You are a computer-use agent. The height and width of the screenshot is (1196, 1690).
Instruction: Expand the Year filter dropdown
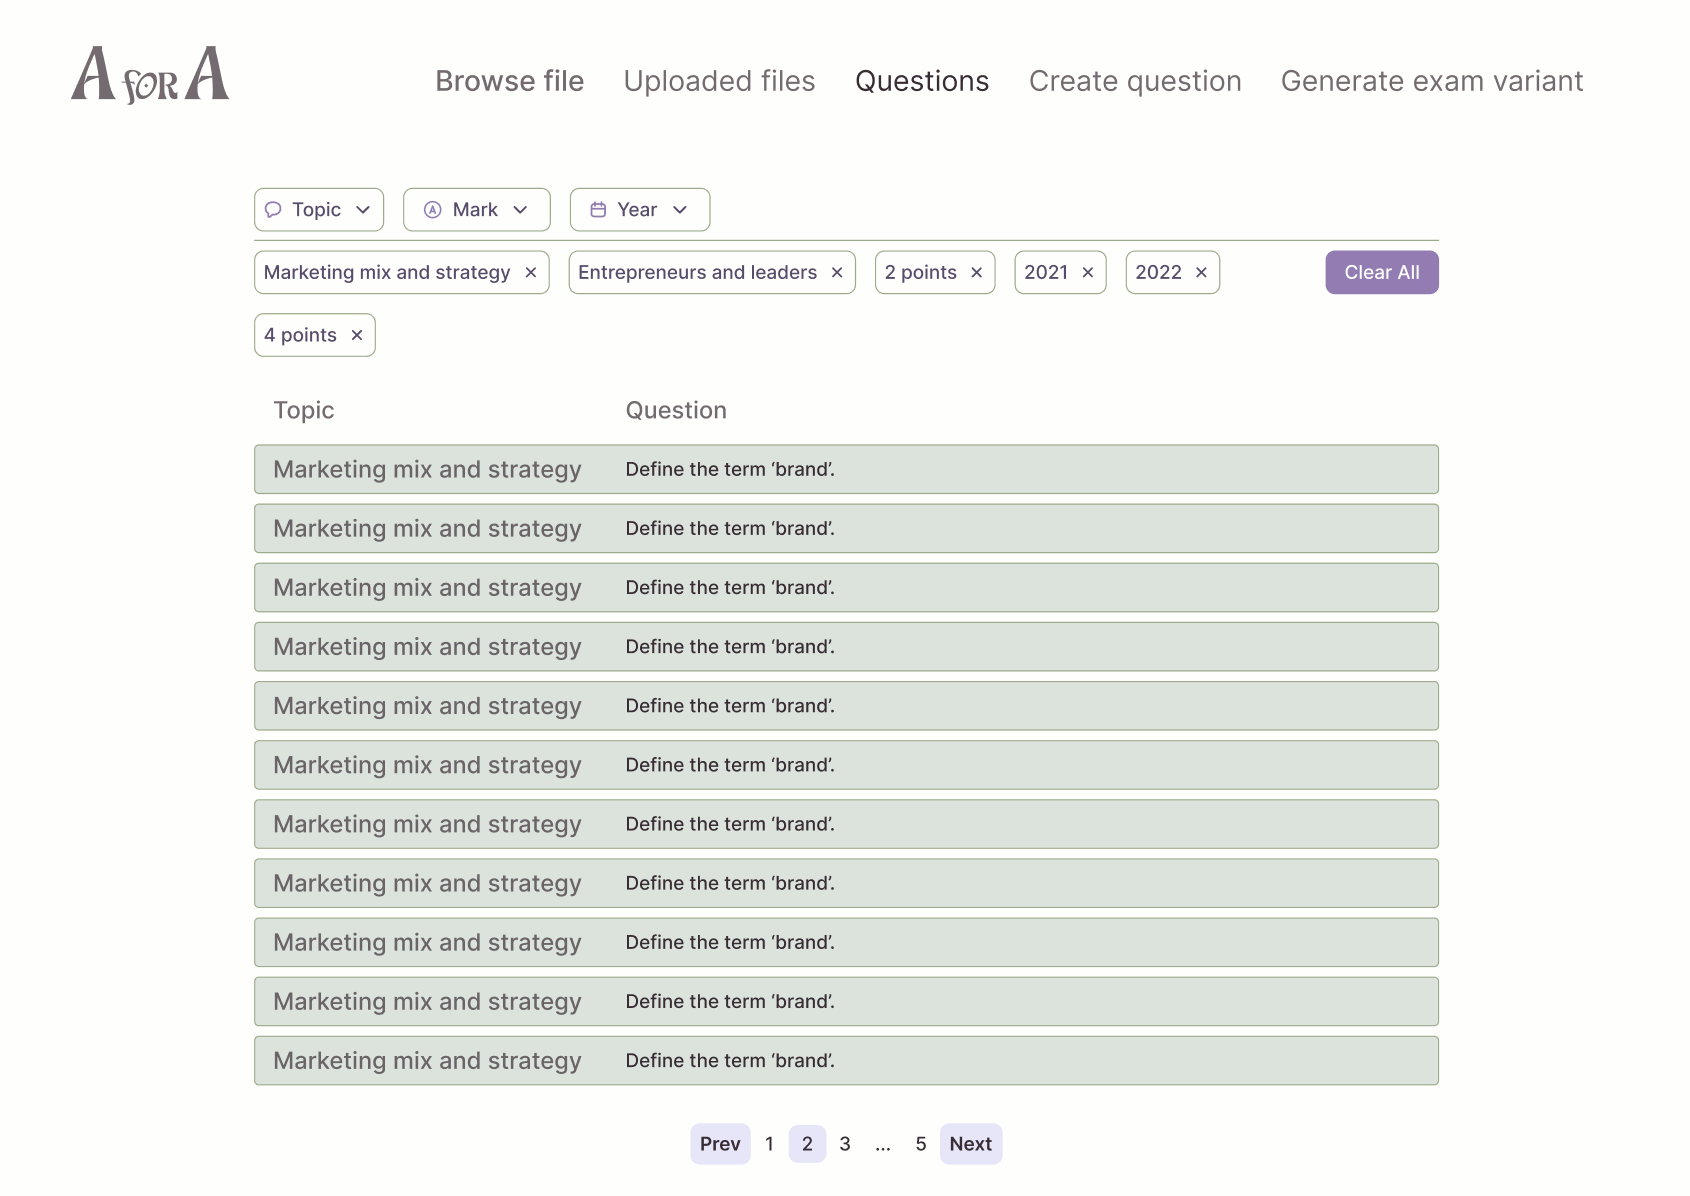[640, 210]
